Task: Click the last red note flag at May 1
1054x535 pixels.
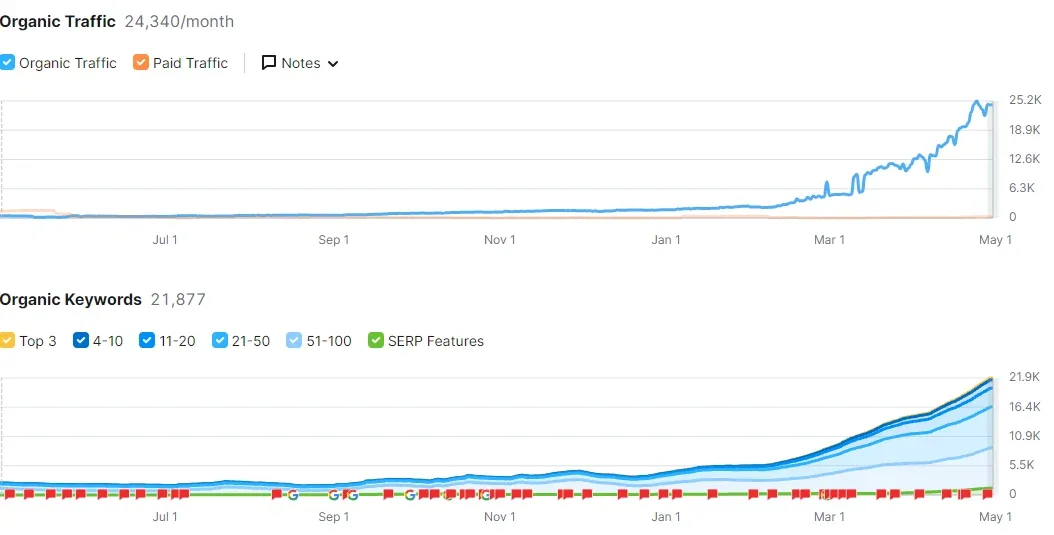Action: pyautogui.click(x=987, y=494)
